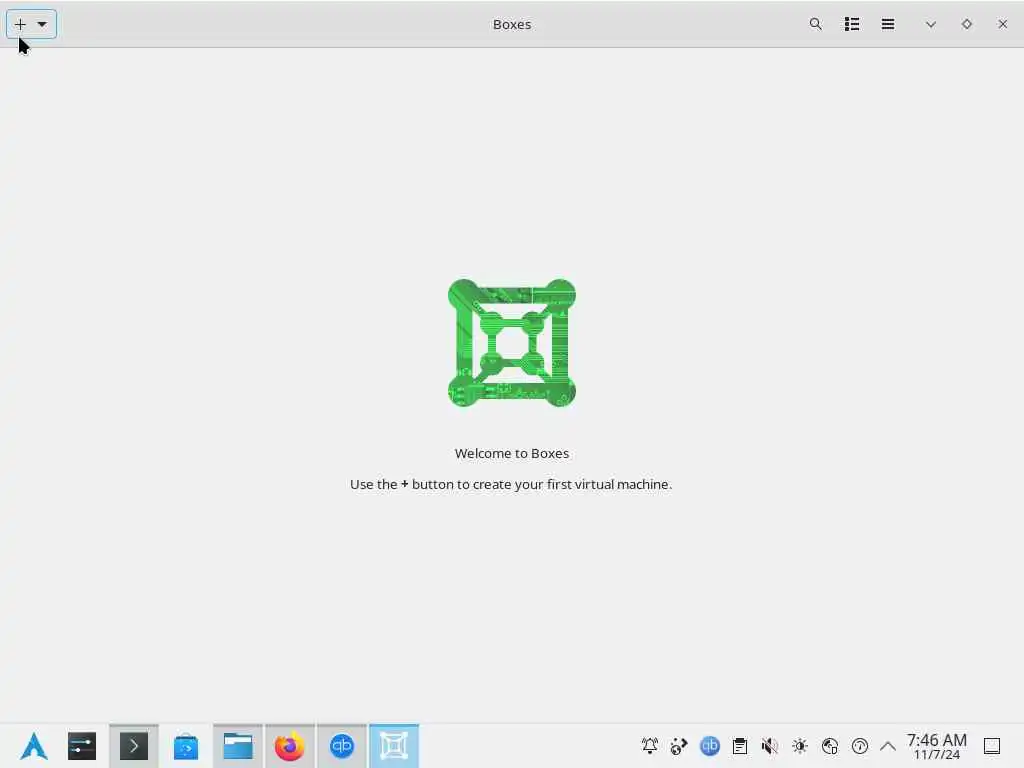The height and width of the screenshot is (768, 1024).
Task: Close the Boxes window
Action: tap(1002, 24)
